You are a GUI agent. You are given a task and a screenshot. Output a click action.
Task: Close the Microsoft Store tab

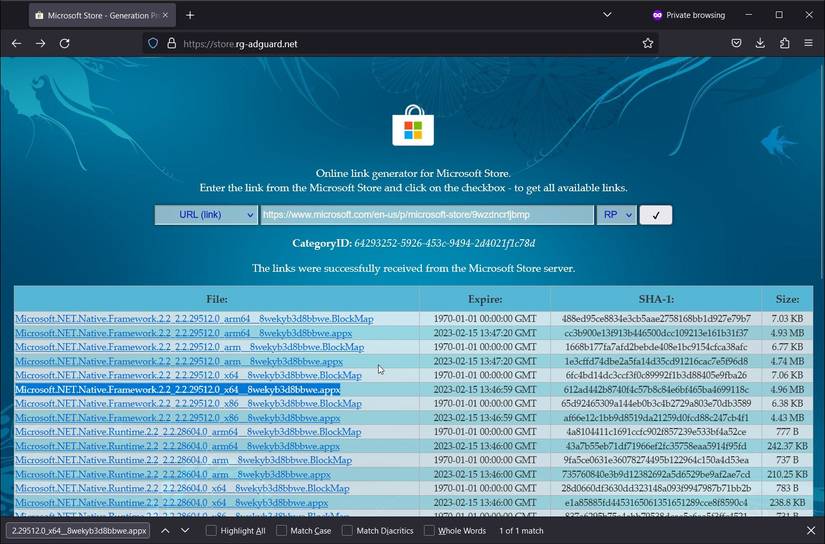(165, 15)
